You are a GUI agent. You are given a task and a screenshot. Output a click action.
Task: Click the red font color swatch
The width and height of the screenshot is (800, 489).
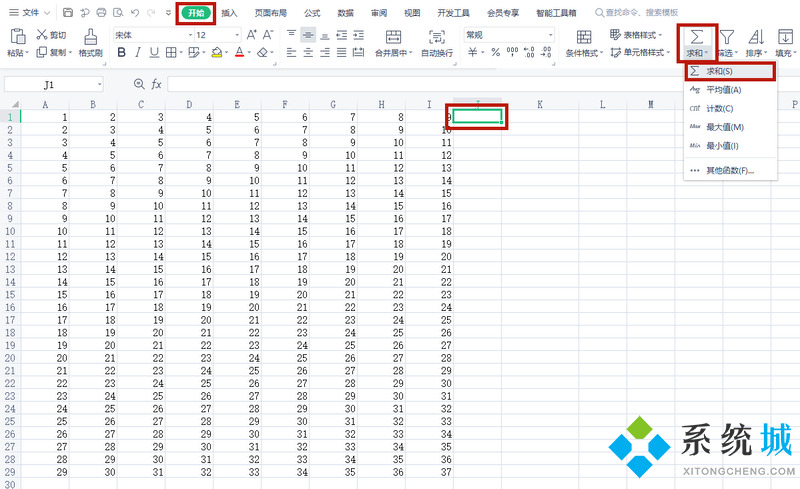click(239, 53)
